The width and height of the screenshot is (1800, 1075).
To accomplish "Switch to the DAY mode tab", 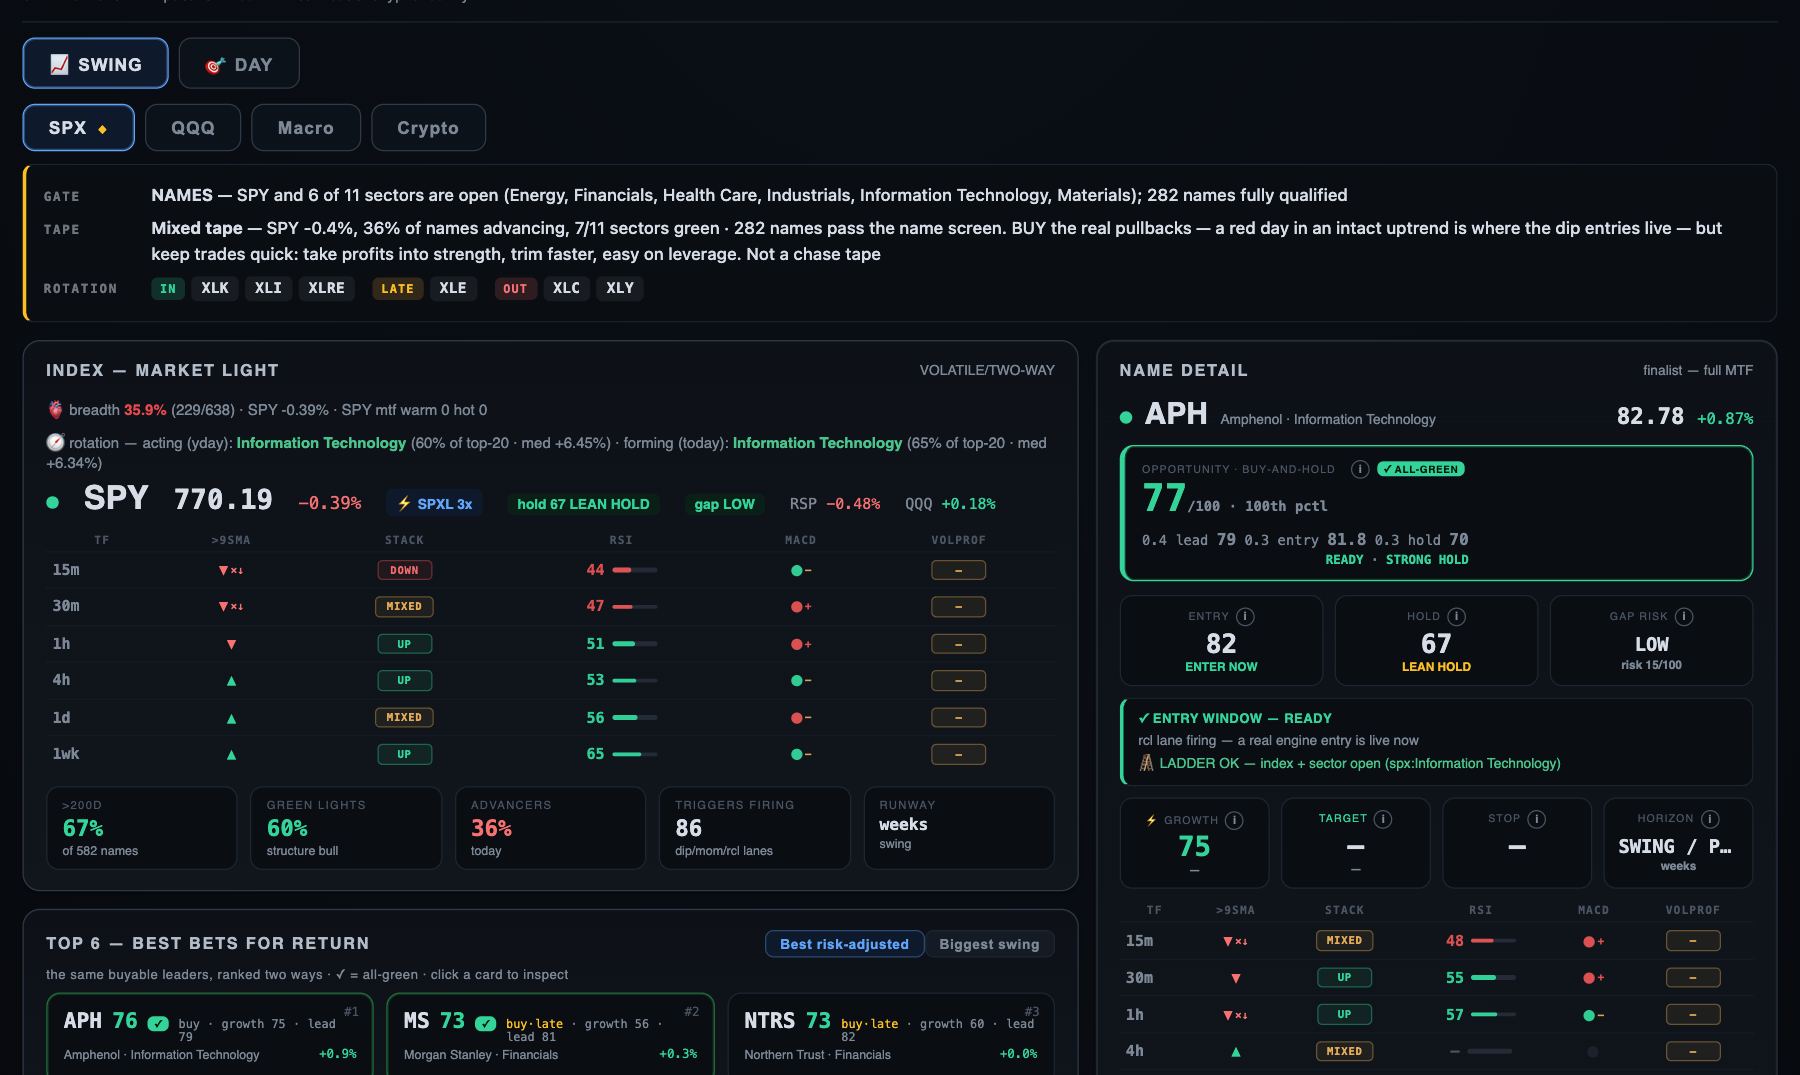I will (x=239, y=63).
